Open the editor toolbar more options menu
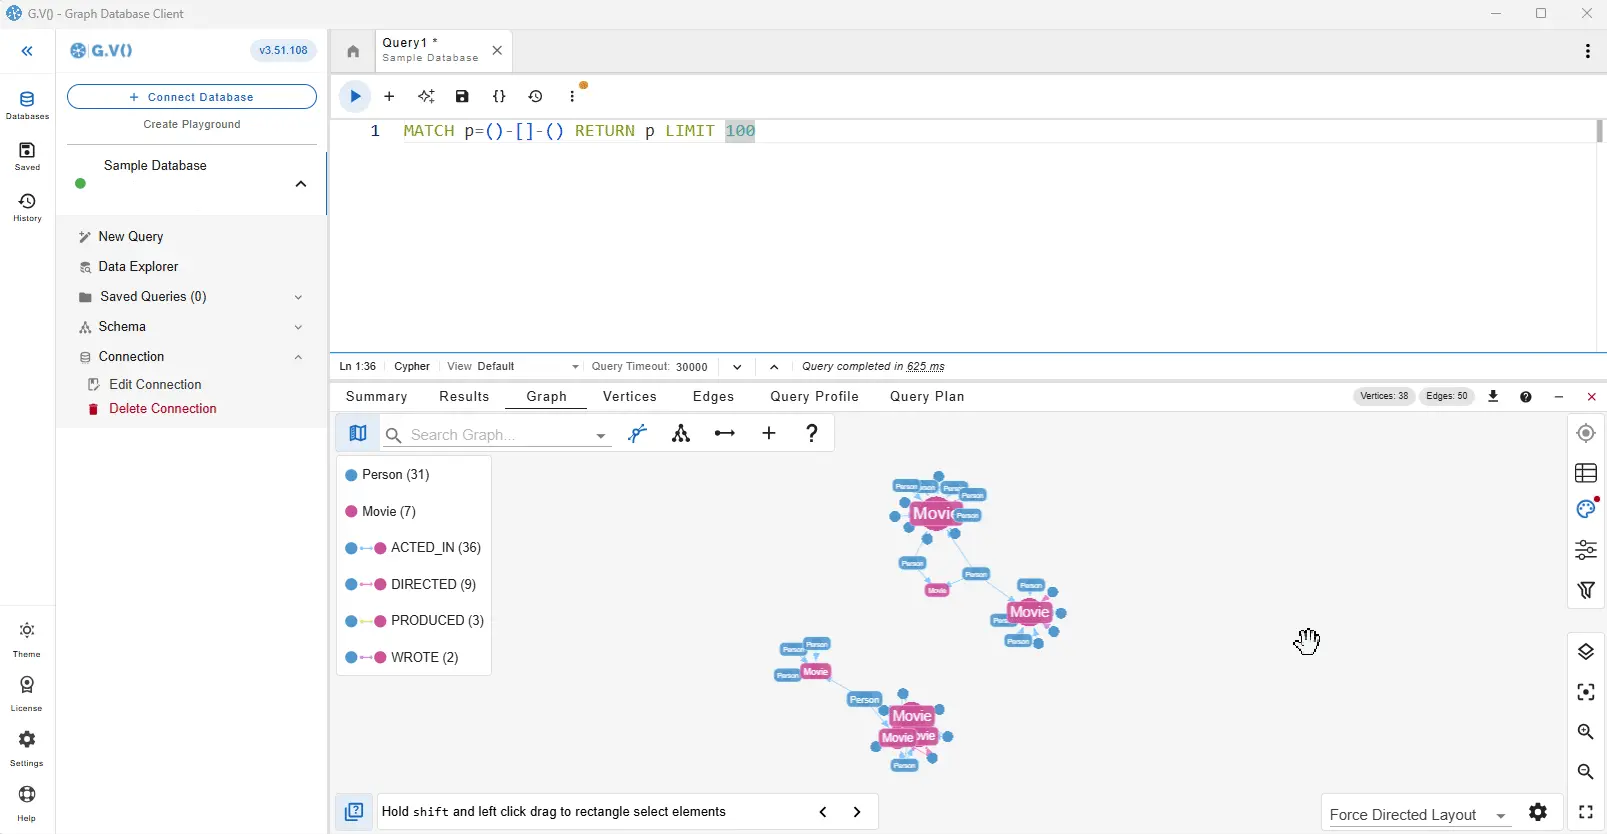This screenshot has height=834, width=1607. pyautogui.click(x=572, y=96)
